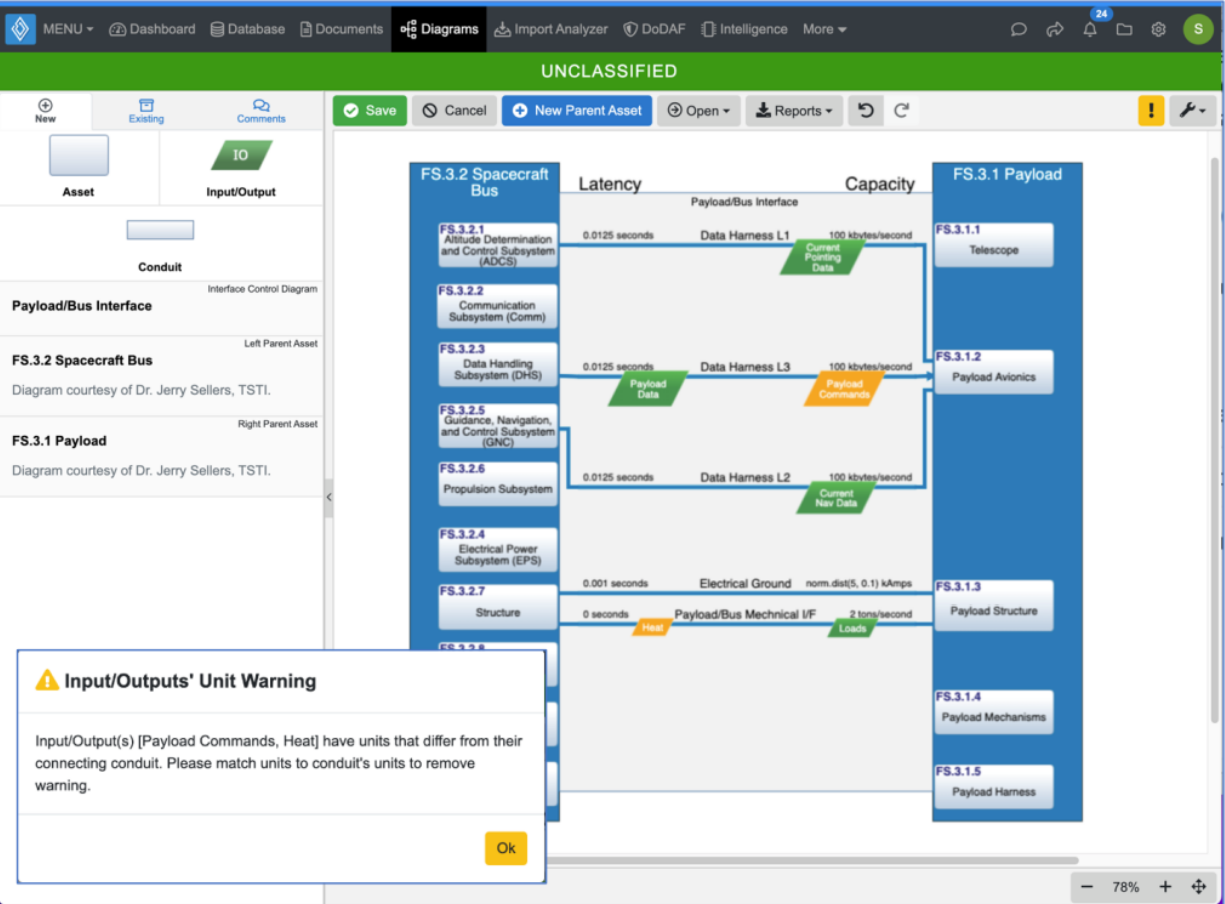1225x904 pixels.
Task: Select the DoDAF section
Action: 654,29
